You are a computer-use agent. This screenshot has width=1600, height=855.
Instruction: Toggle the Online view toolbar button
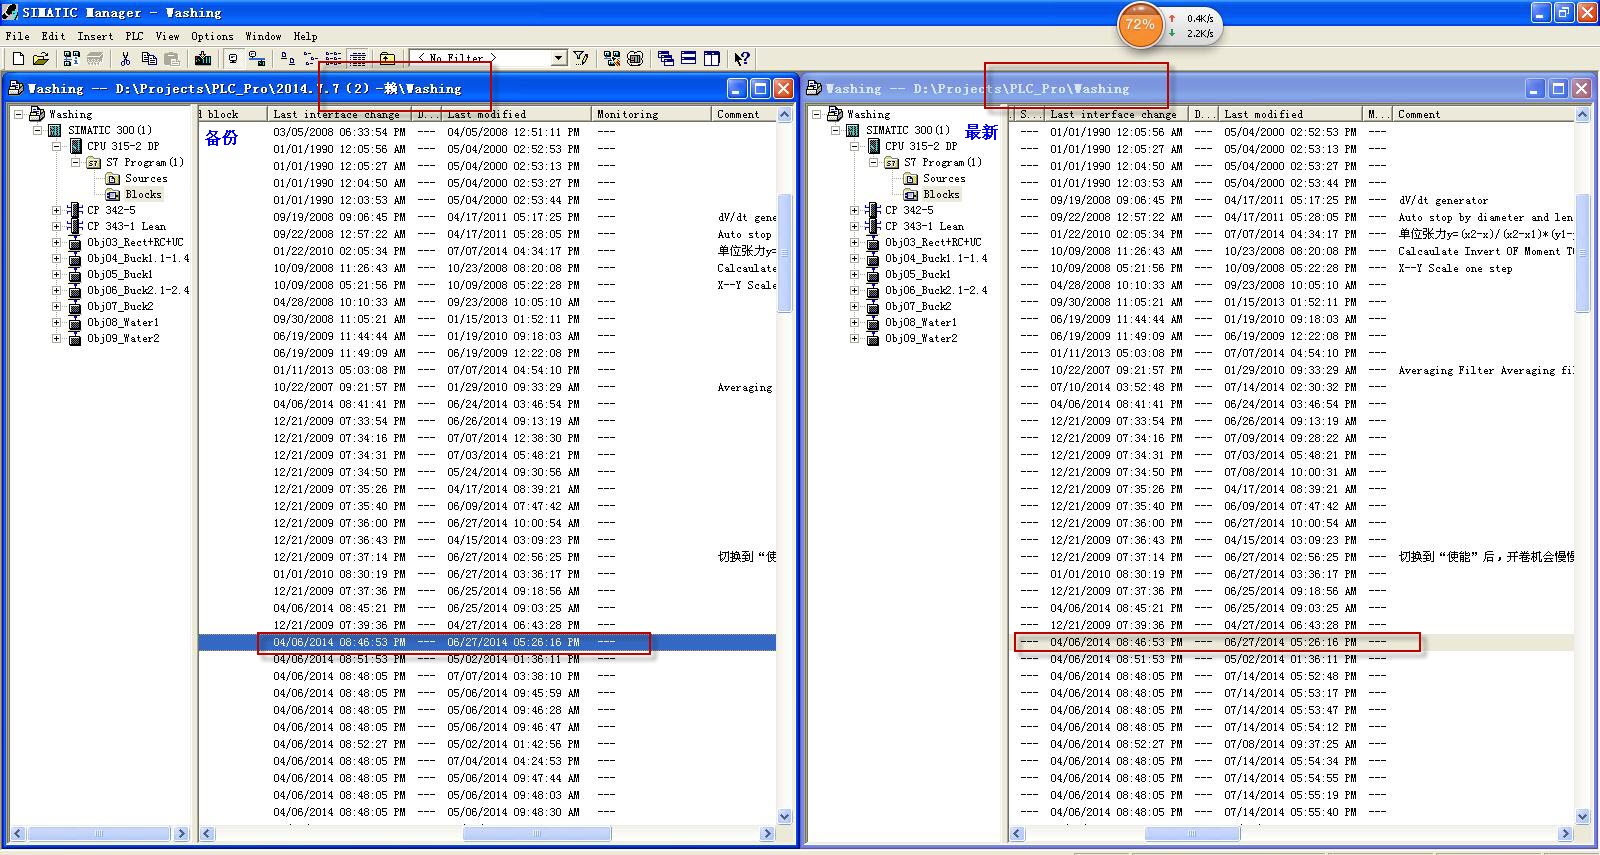[x=233, y=59]
